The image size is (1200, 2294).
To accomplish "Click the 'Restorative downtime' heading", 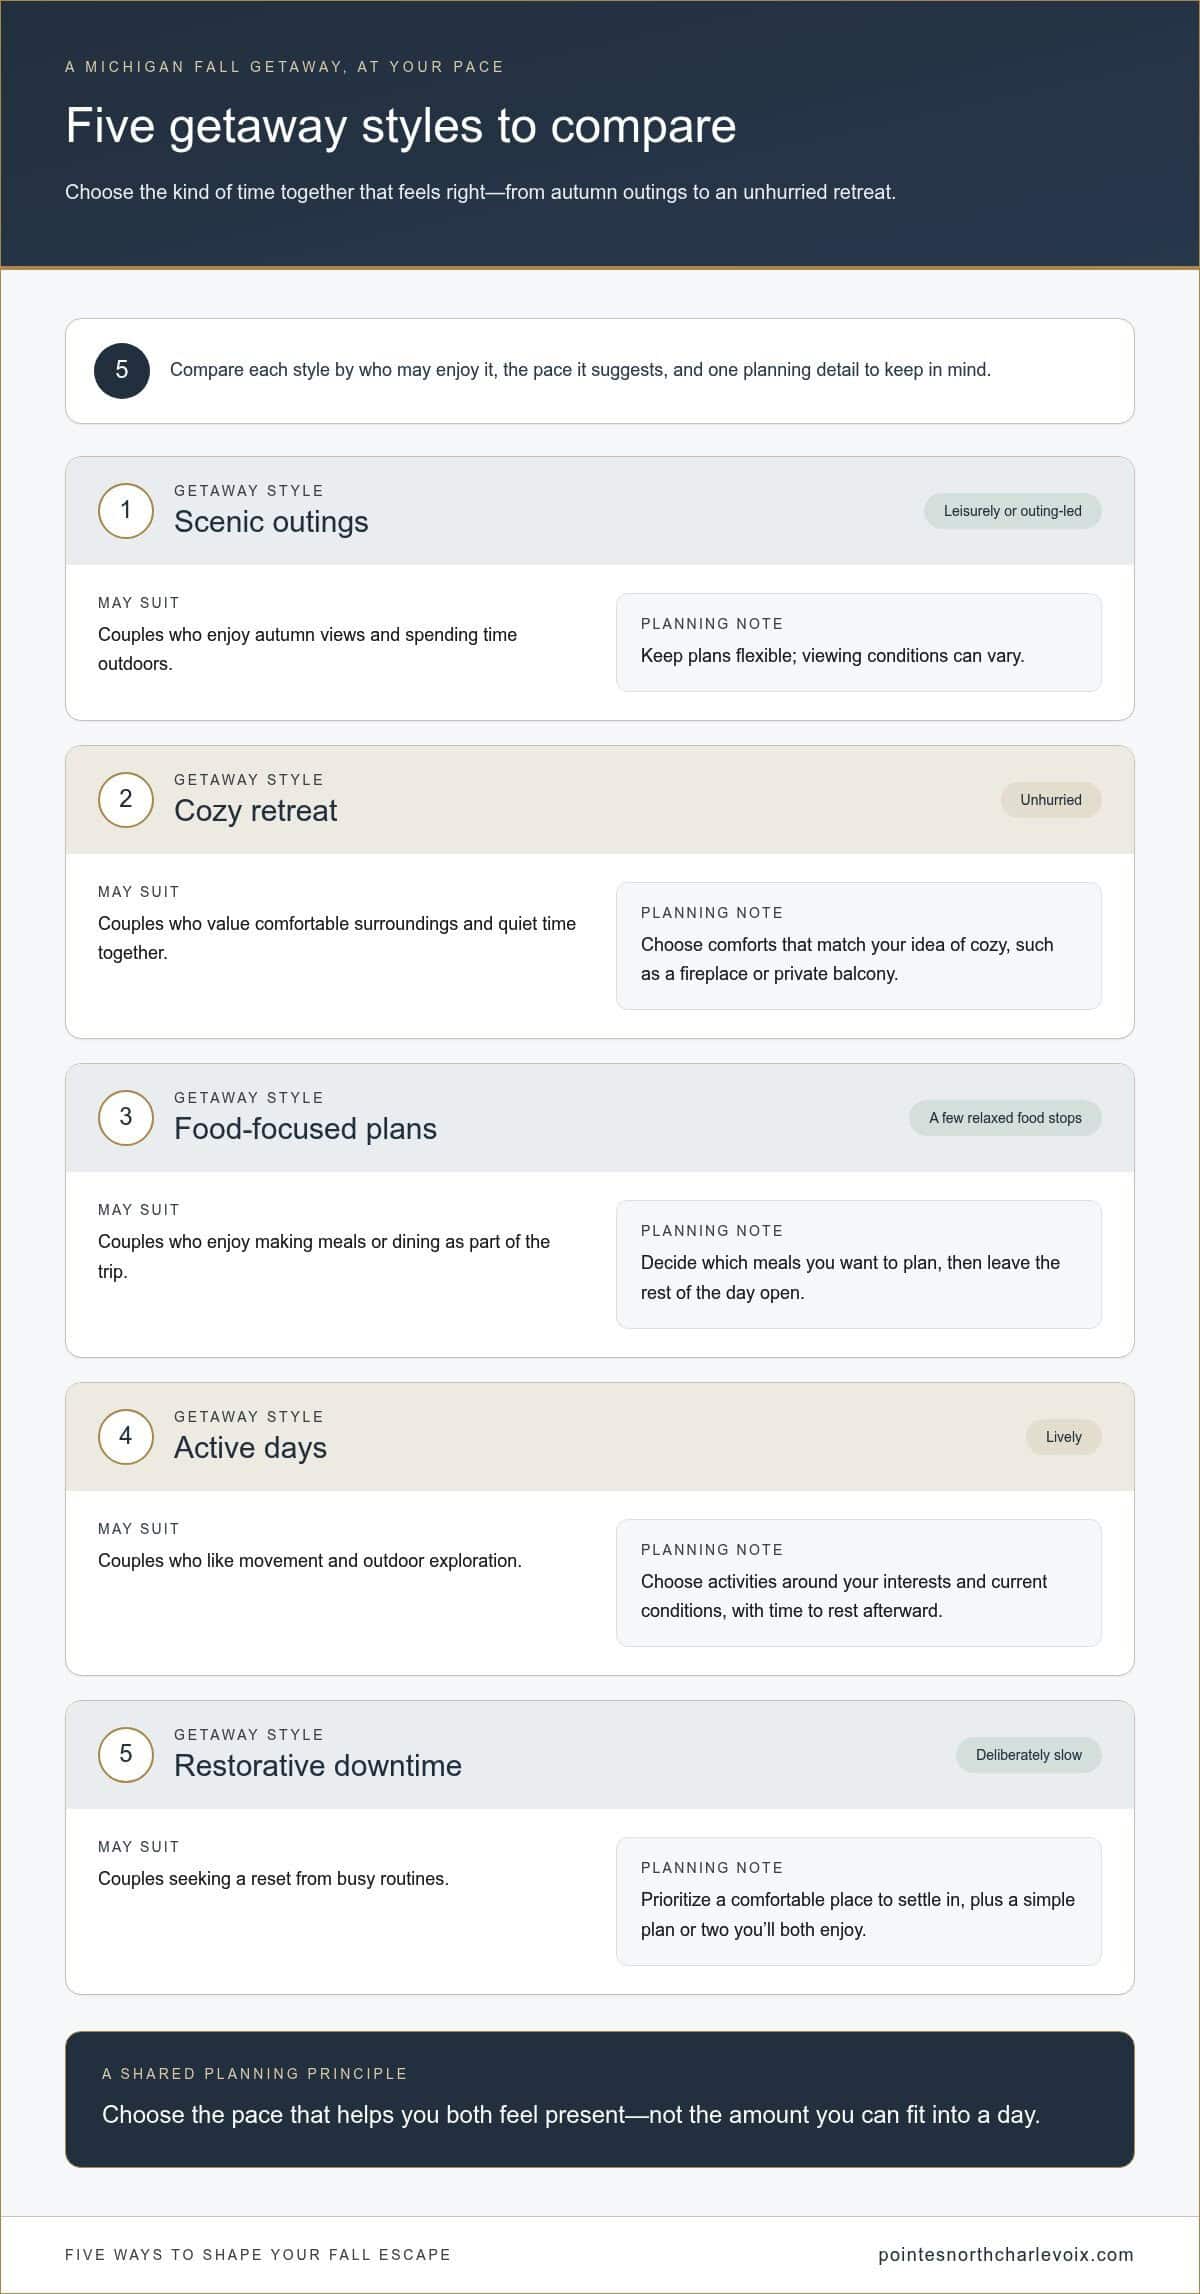I will pyautogui.click(x=318, y=1766).
